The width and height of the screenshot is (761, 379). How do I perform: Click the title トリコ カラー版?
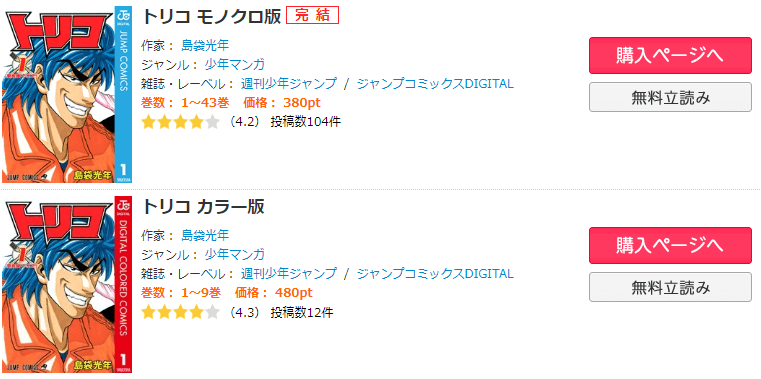[x=203, y=206]
